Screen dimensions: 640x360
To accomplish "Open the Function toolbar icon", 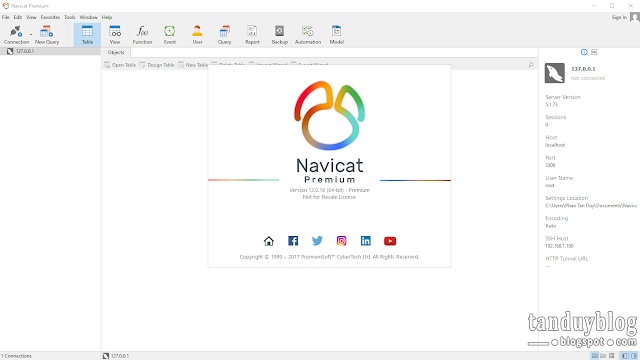I will tap(142, 35).
